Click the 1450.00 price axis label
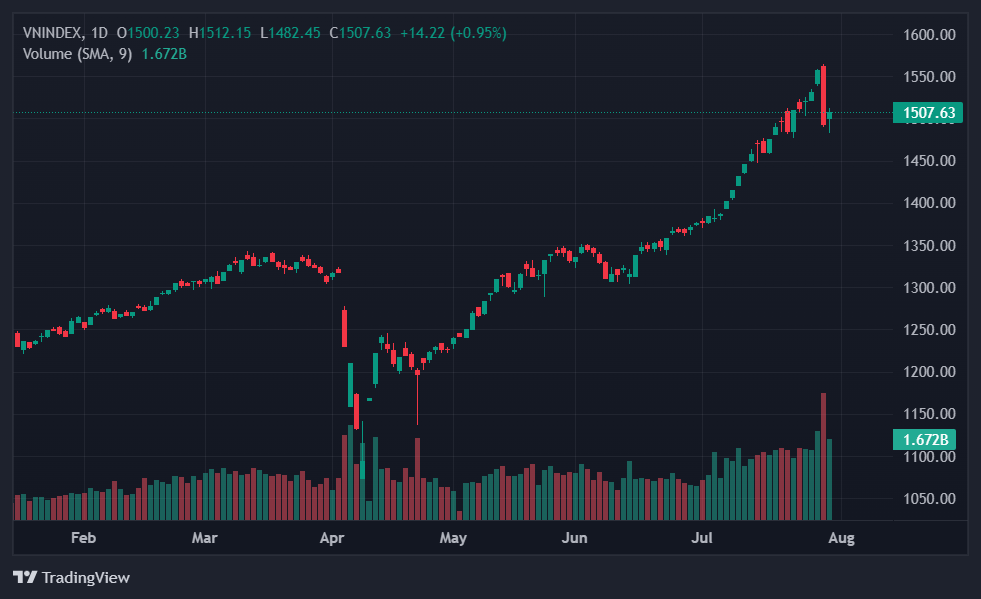 click(929, 161)
